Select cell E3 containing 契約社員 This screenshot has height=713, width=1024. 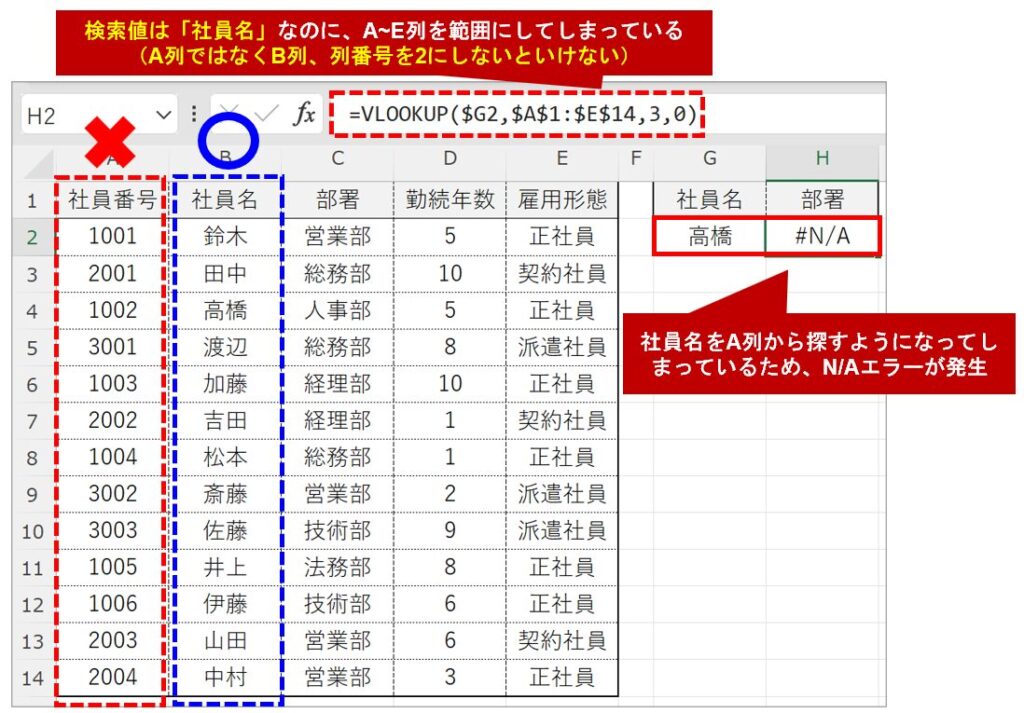click(562, 273)
